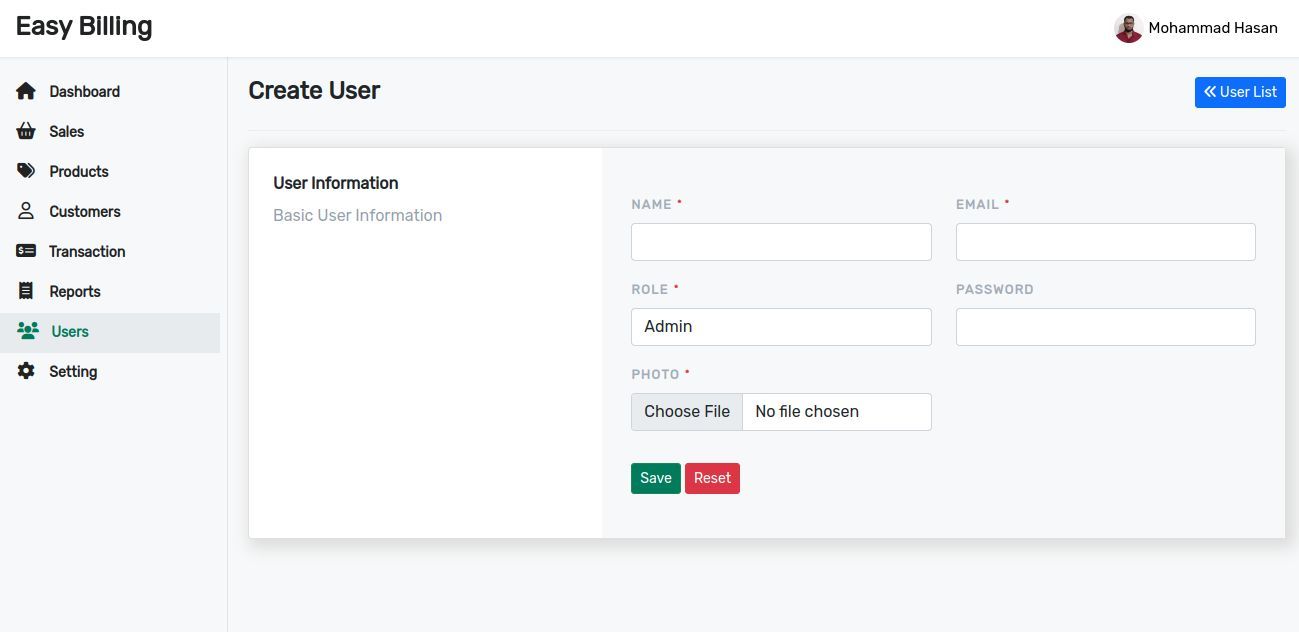Click the Choose File button
1299x632 pixels.
(x=687, y=412)
